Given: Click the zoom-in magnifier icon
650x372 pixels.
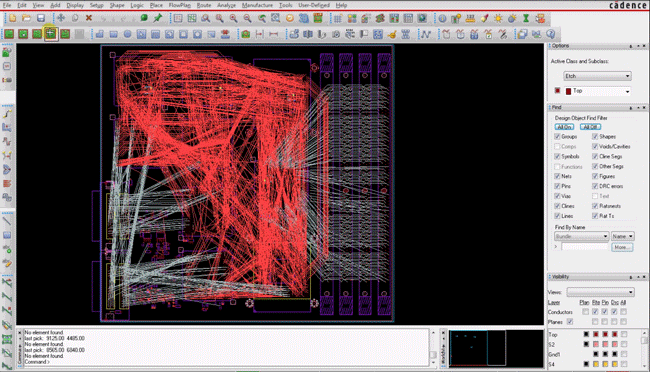Looking at the screenshot, I should click(x=233, y=18).
